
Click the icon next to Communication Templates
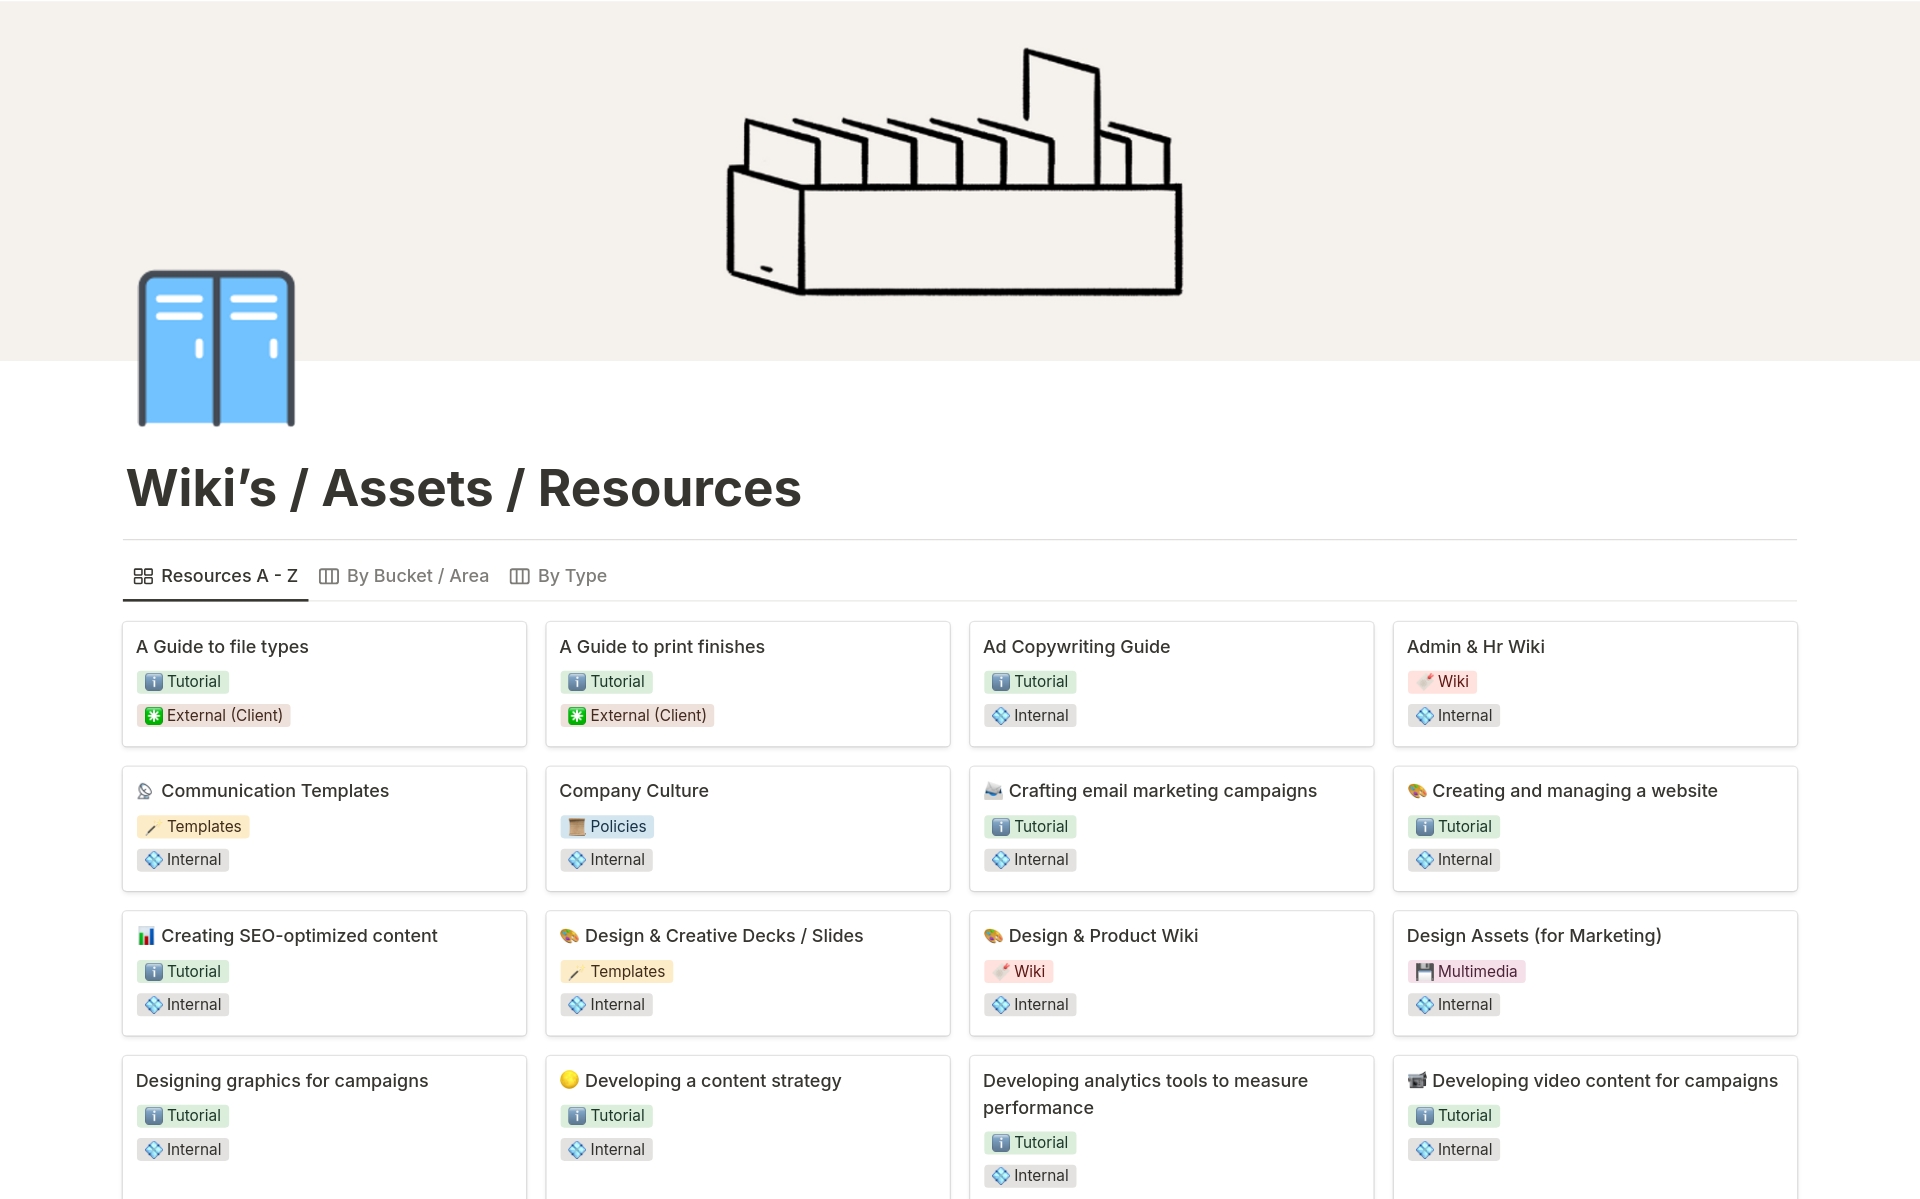[x=145, y=791]
